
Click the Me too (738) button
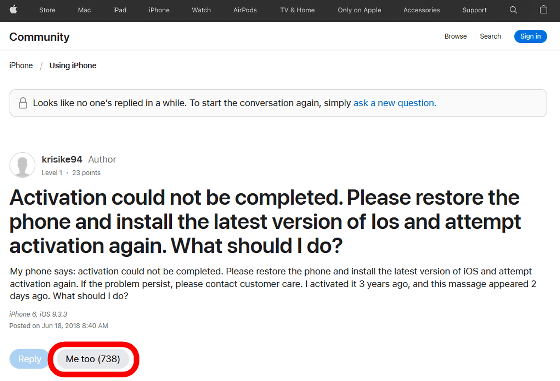(93, 359)
